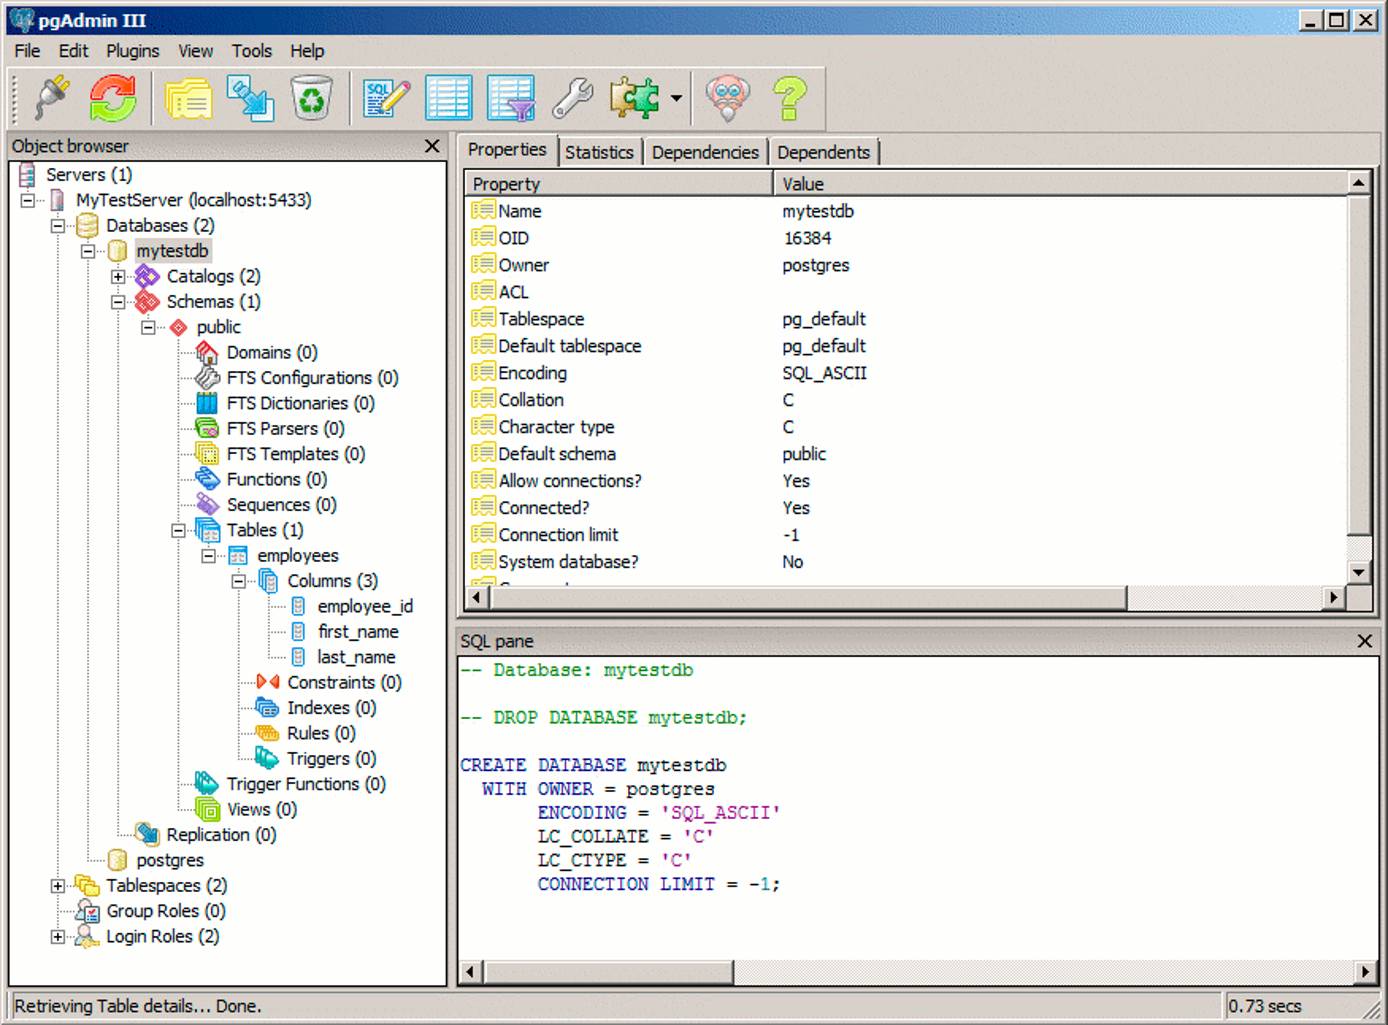Screen dimensions: 1388x1025
Task: Click the object properties folder icon
Action: (x=188, y=97)
